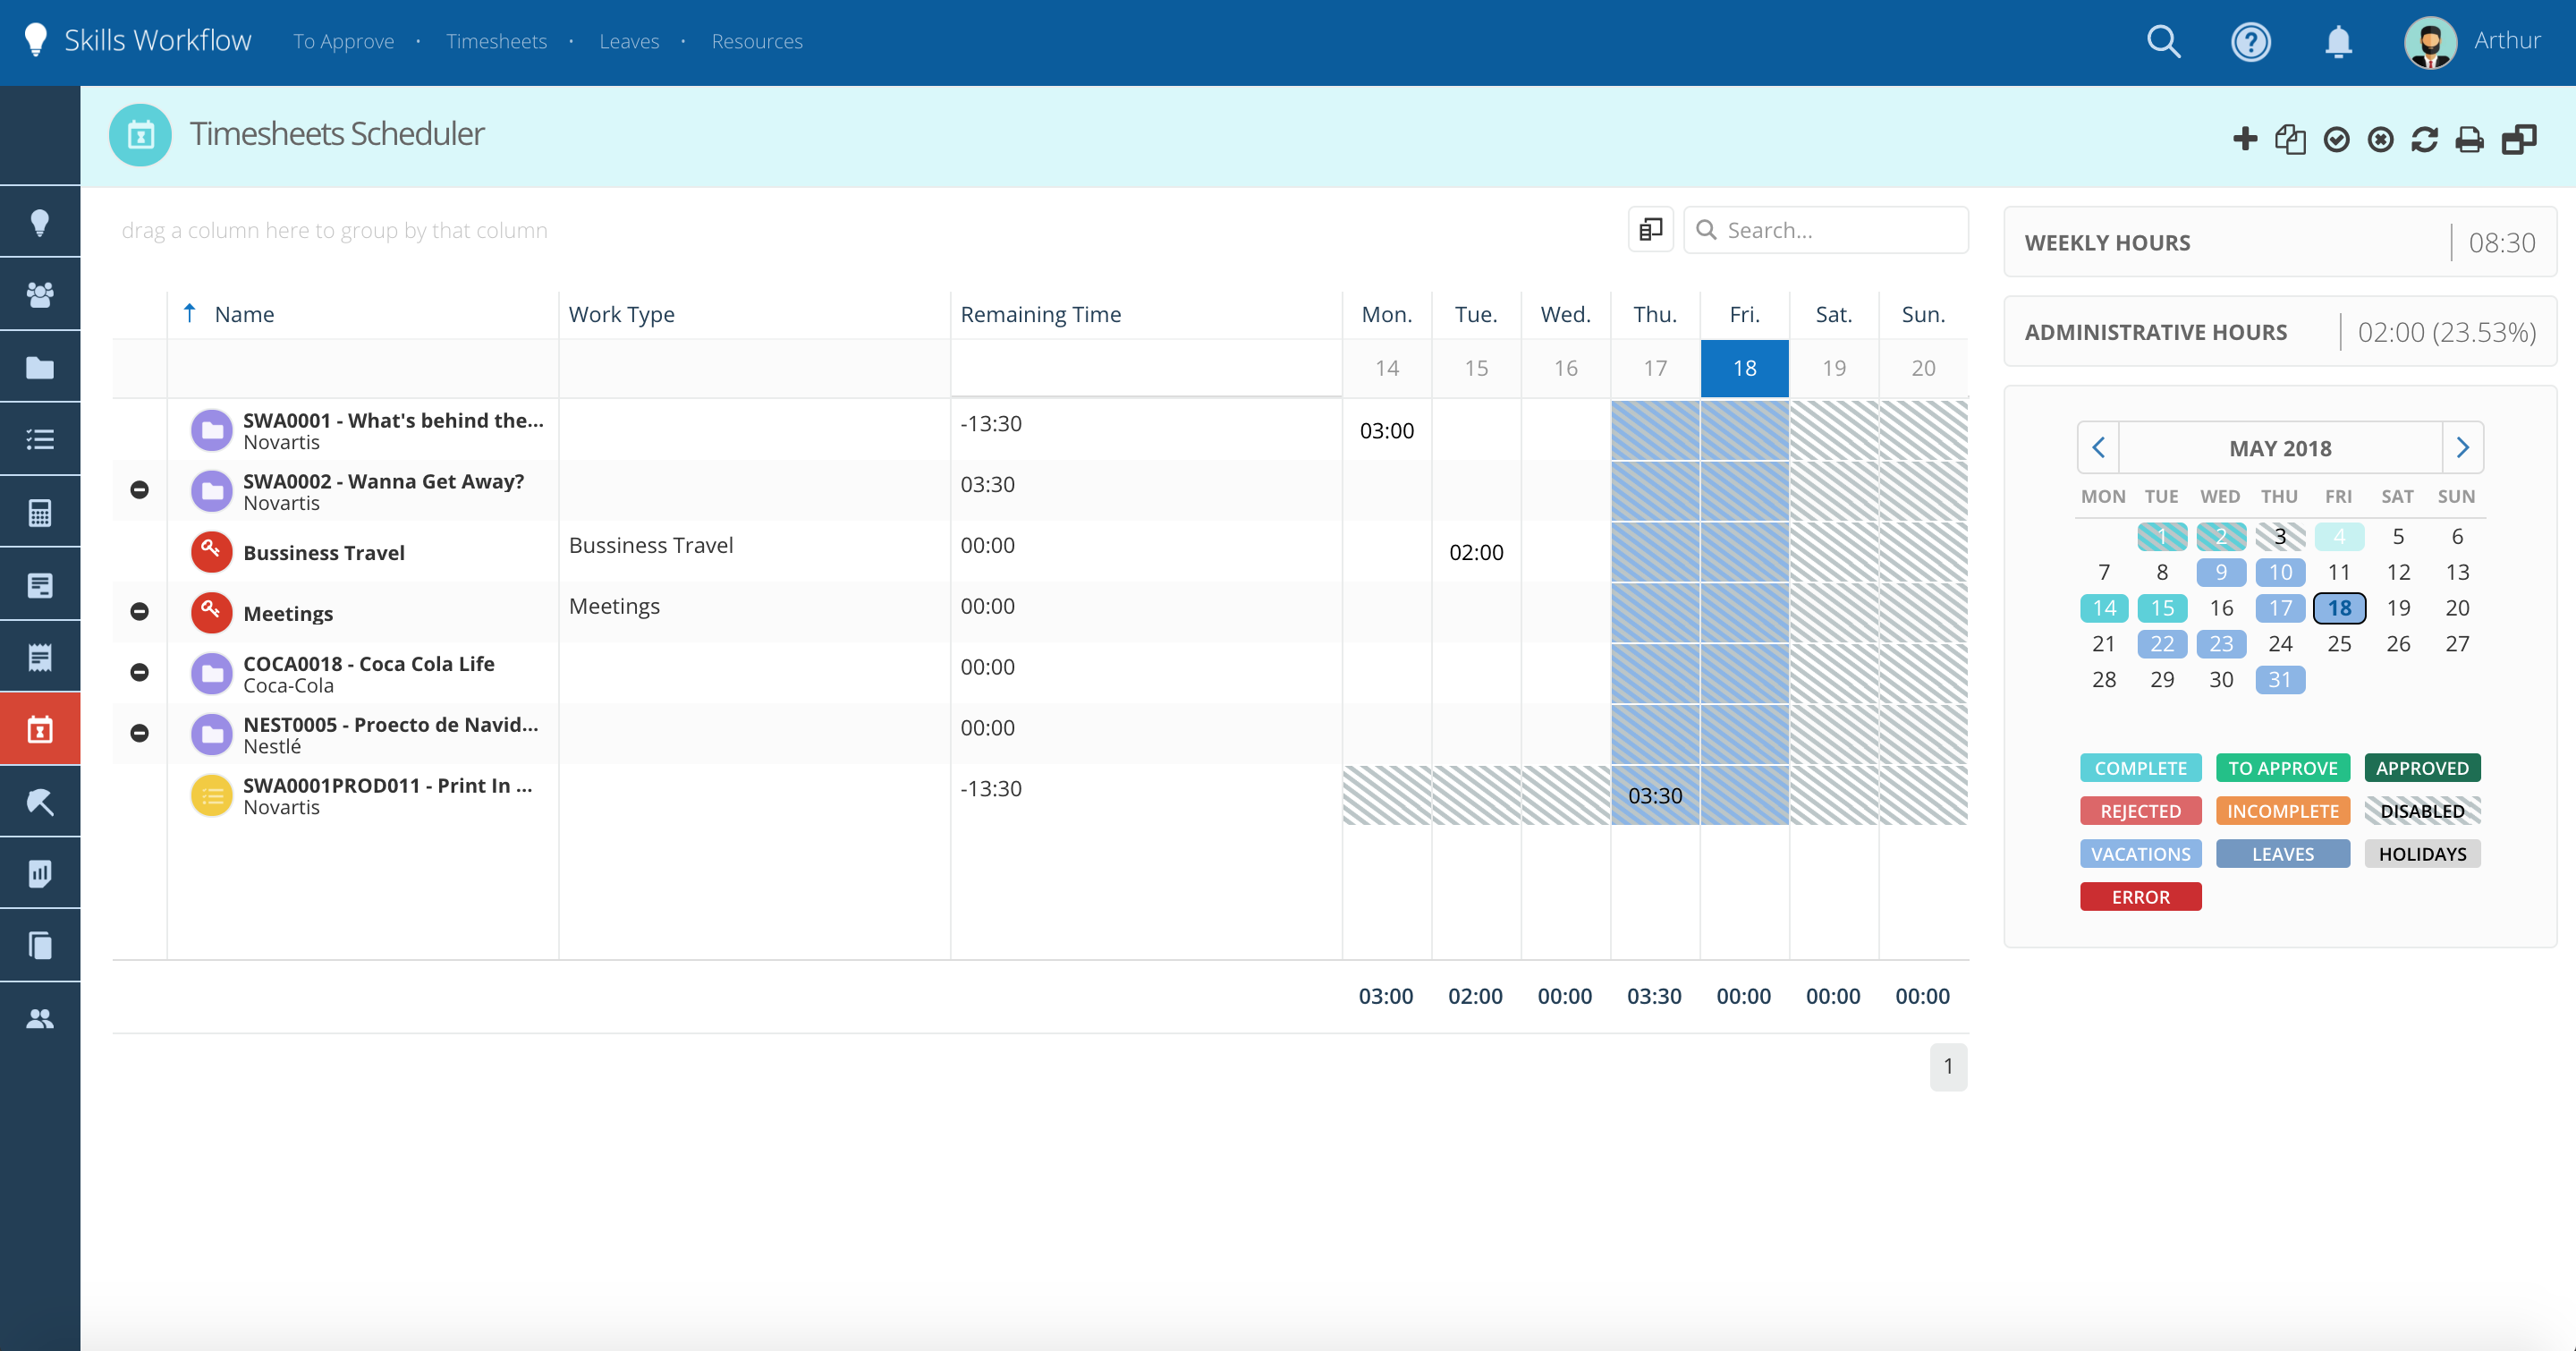
Task: Click the plus icon to add a timesheet
Action: click(2245, 139)
